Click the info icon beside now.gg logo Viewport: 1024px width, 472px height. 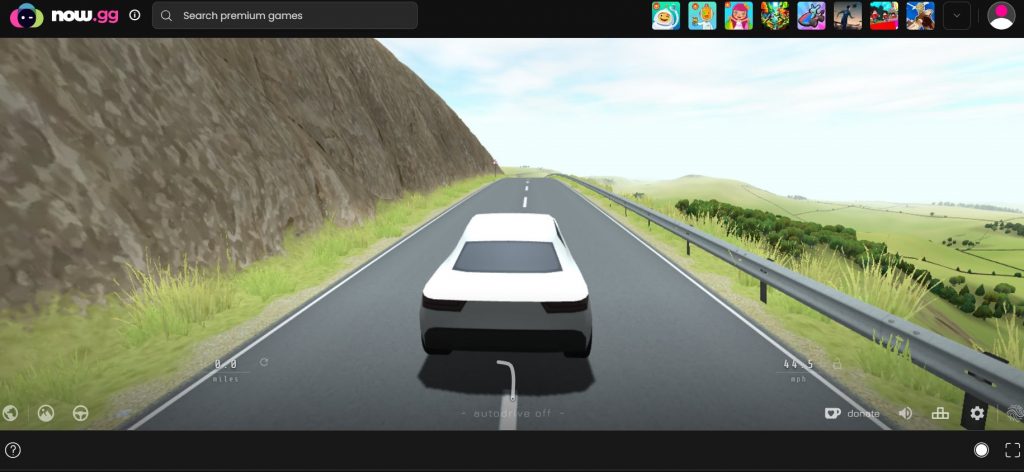tap(135, 15)
